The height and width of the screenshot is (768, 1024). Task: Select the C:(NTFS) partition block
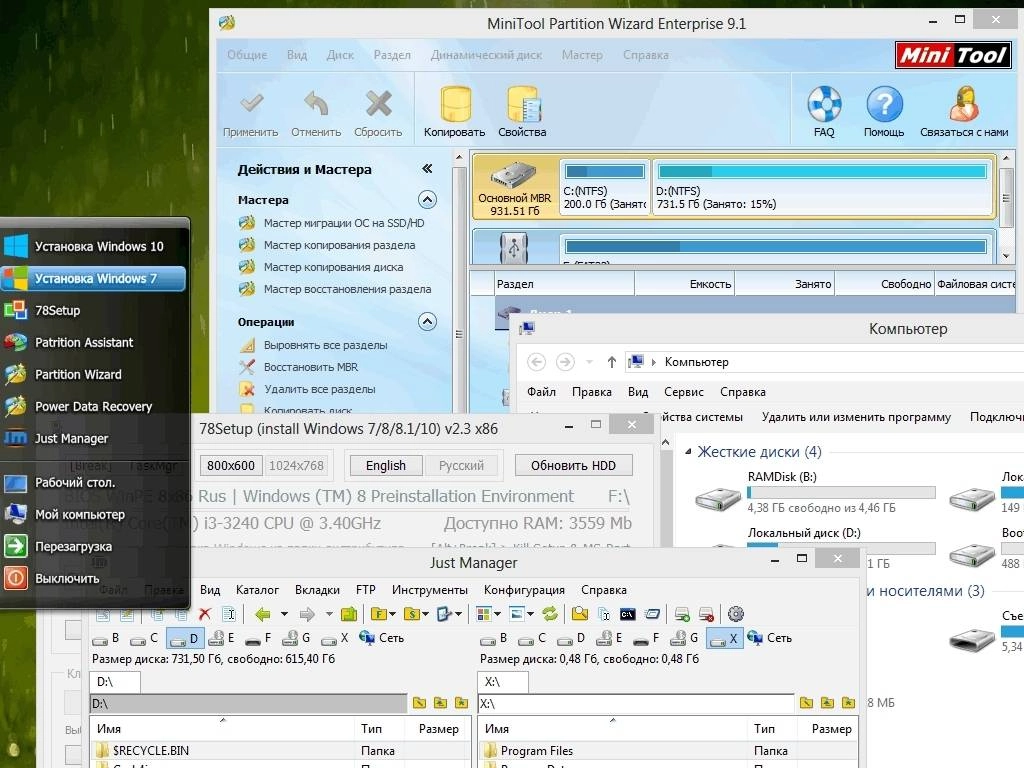[x=605, y=187]
